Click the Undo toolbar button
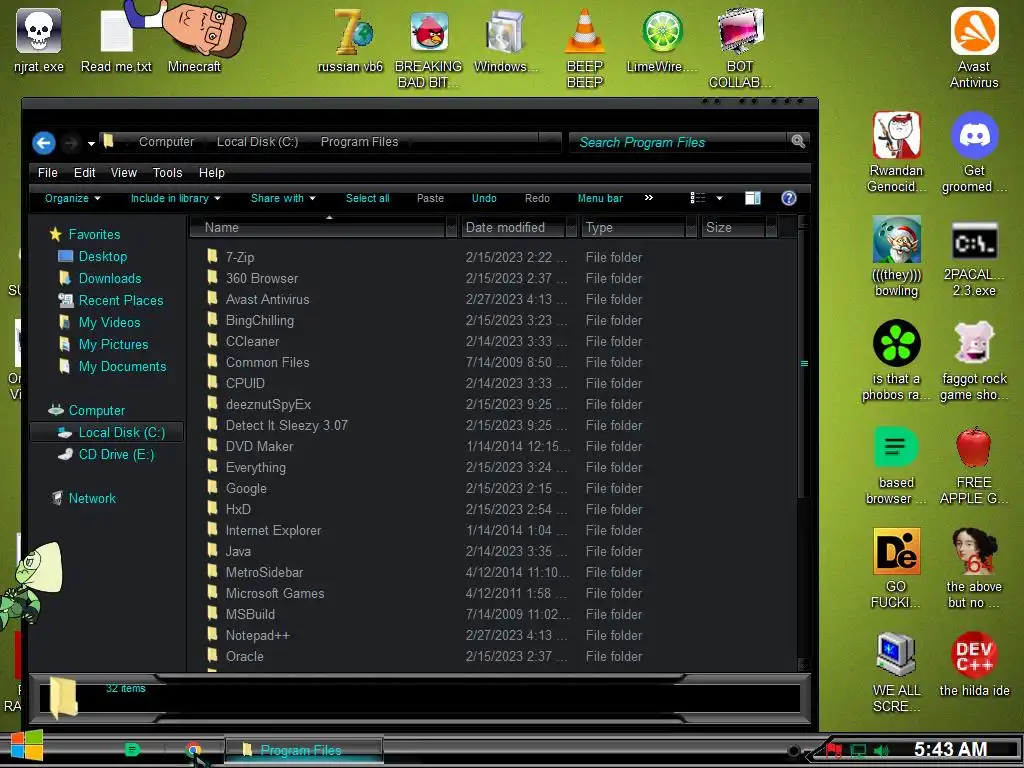 [484, 199]
